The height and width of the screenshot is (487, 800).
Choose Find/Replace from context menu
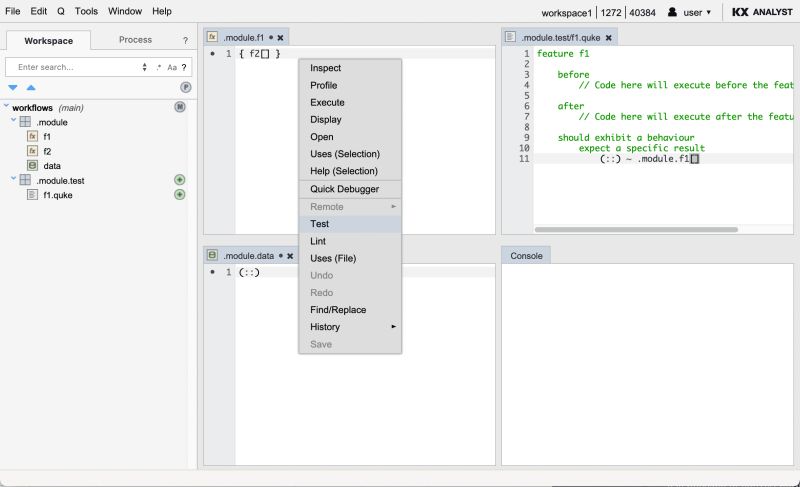click(350, 310)
